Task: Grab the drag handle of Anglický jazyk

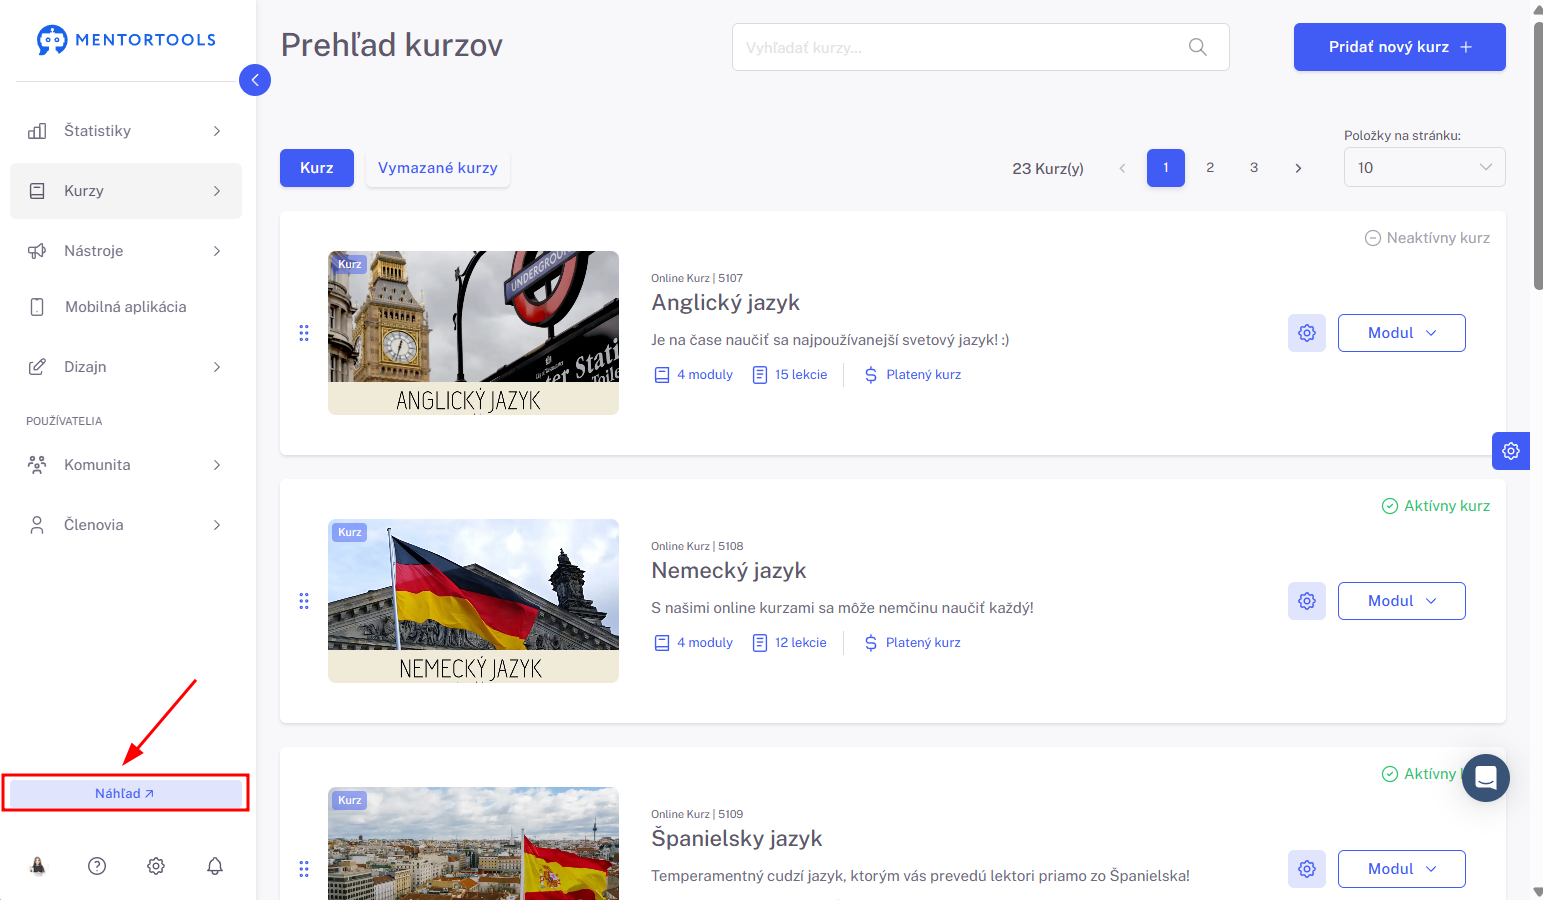Action: coord(304,333)
